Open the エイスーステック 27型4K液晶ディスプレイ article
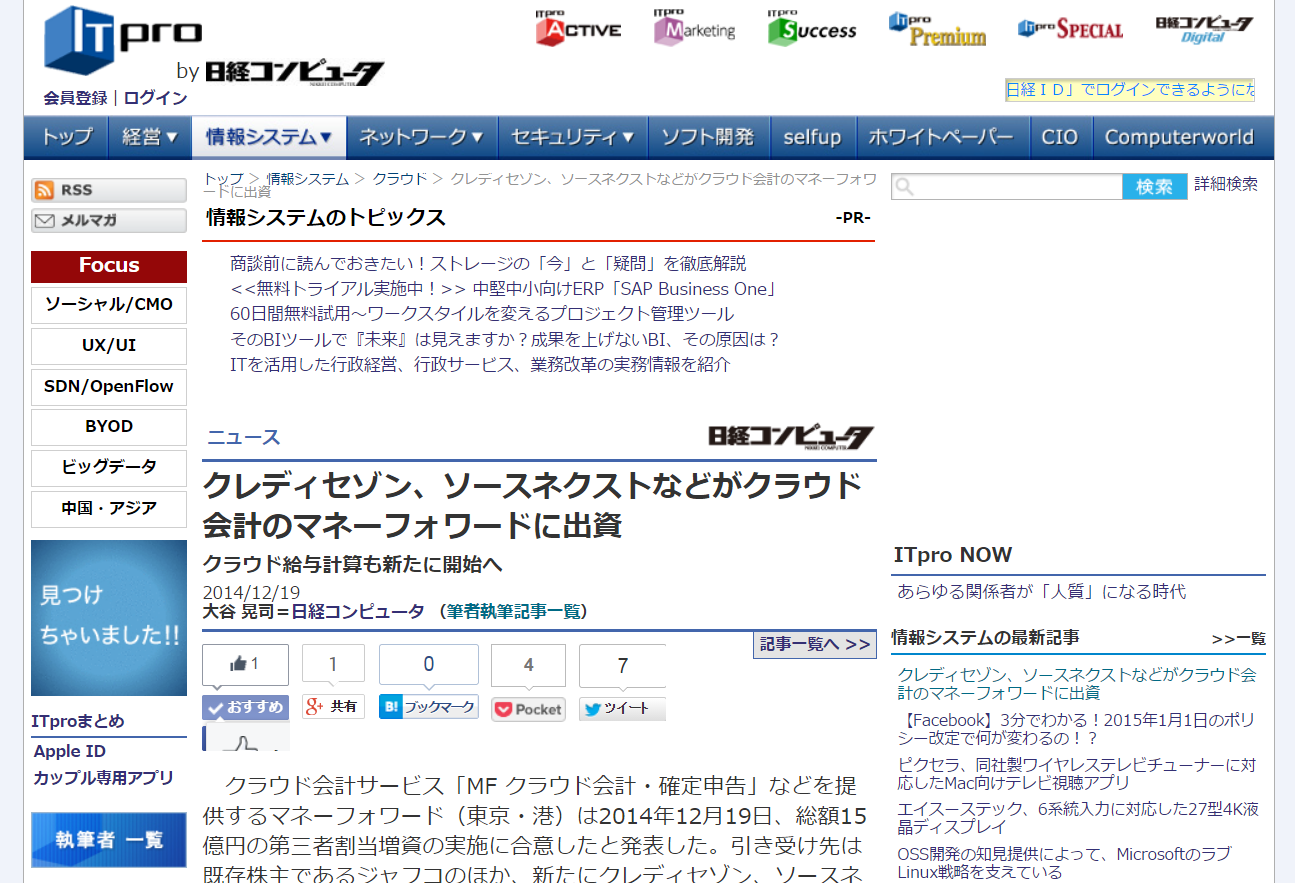 [x=1078, y=819]
